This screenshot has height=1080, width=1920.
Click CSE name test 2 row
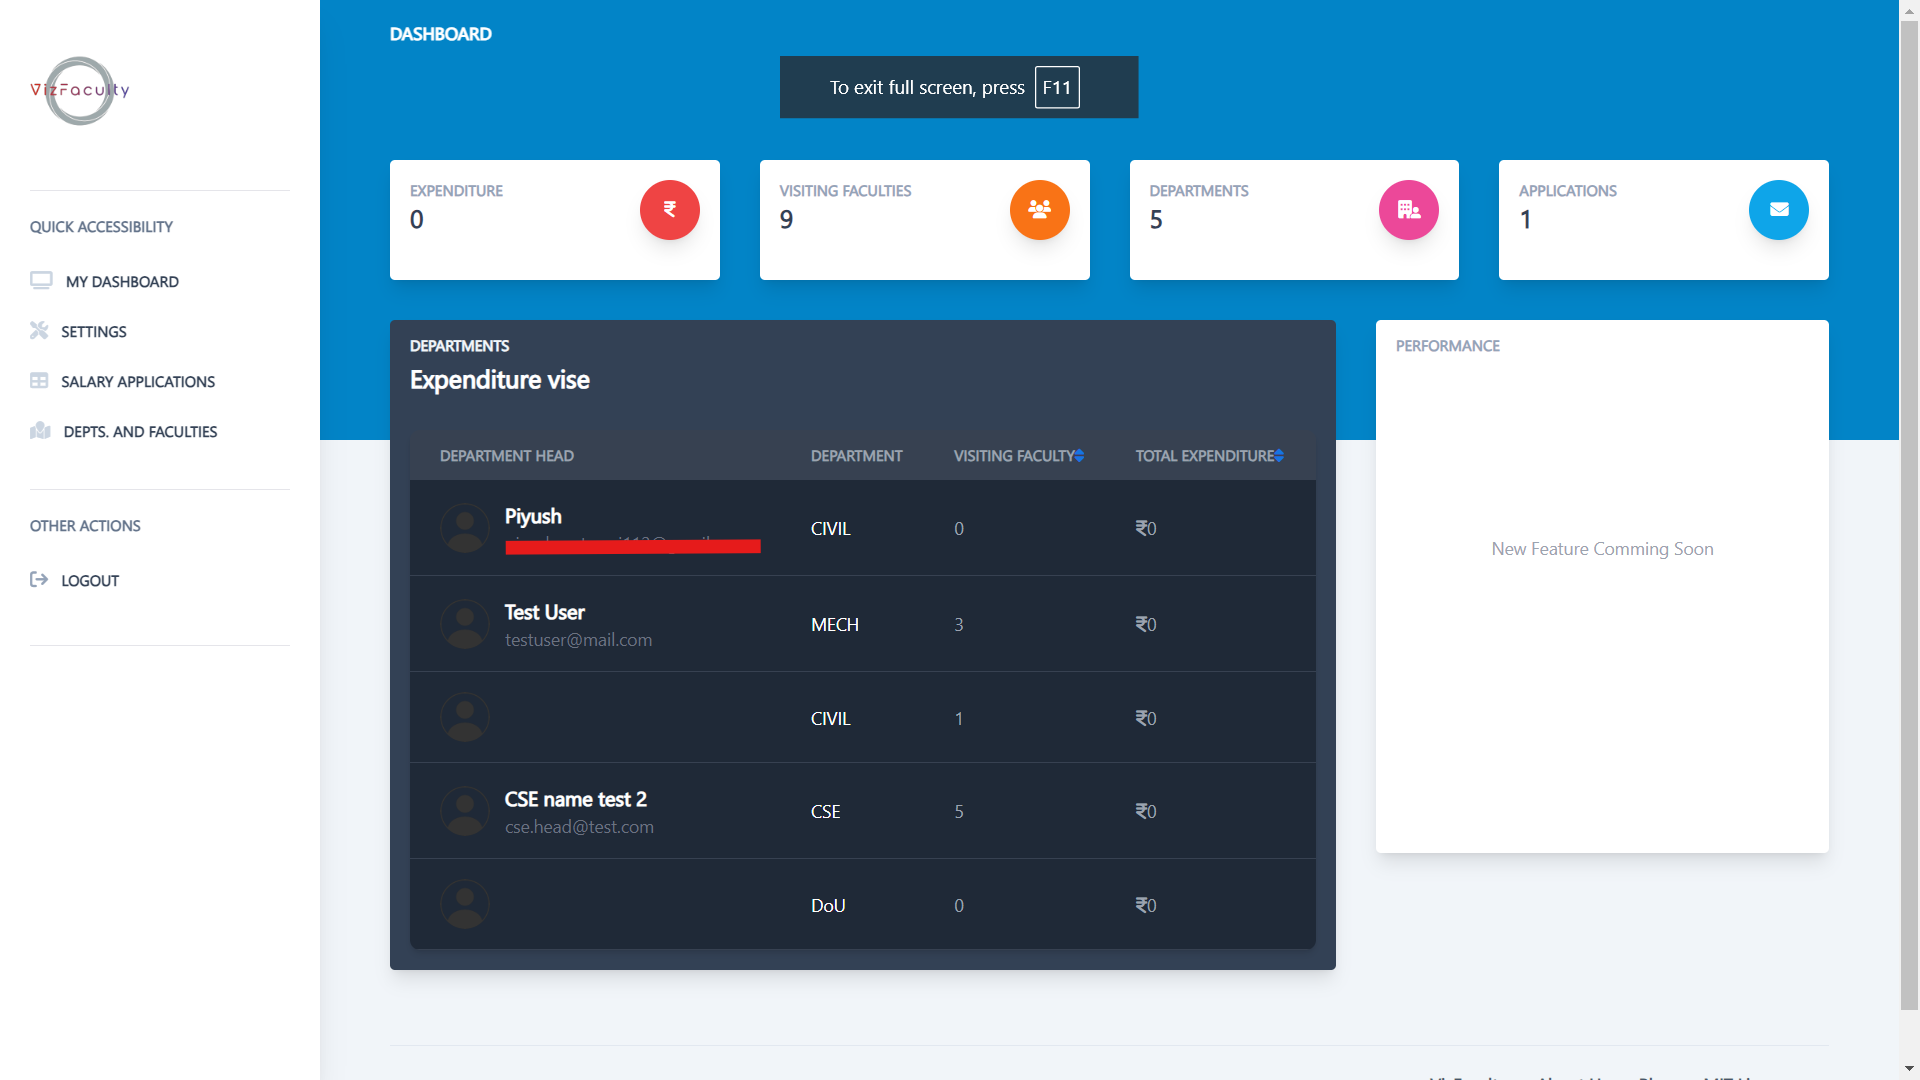click(861, 812)
